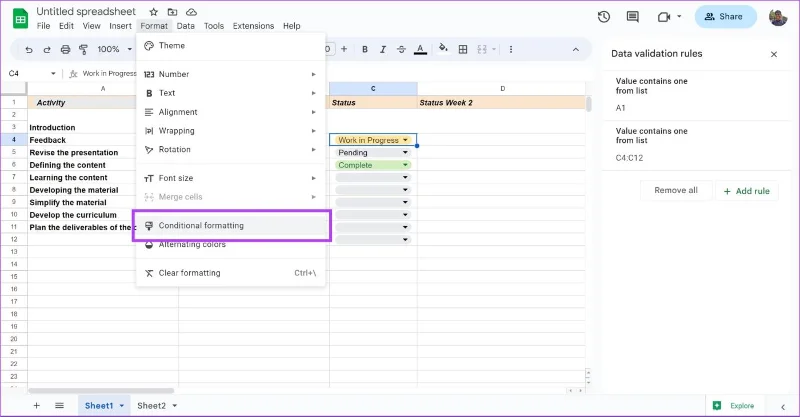The height and width of the screenshot is (417, 800).
Task: Star the Untitled spreadsheet
Action: click(154, 12)
